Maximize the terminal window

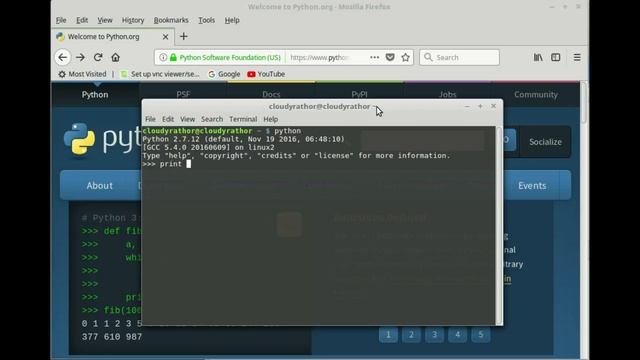(480, 106)
